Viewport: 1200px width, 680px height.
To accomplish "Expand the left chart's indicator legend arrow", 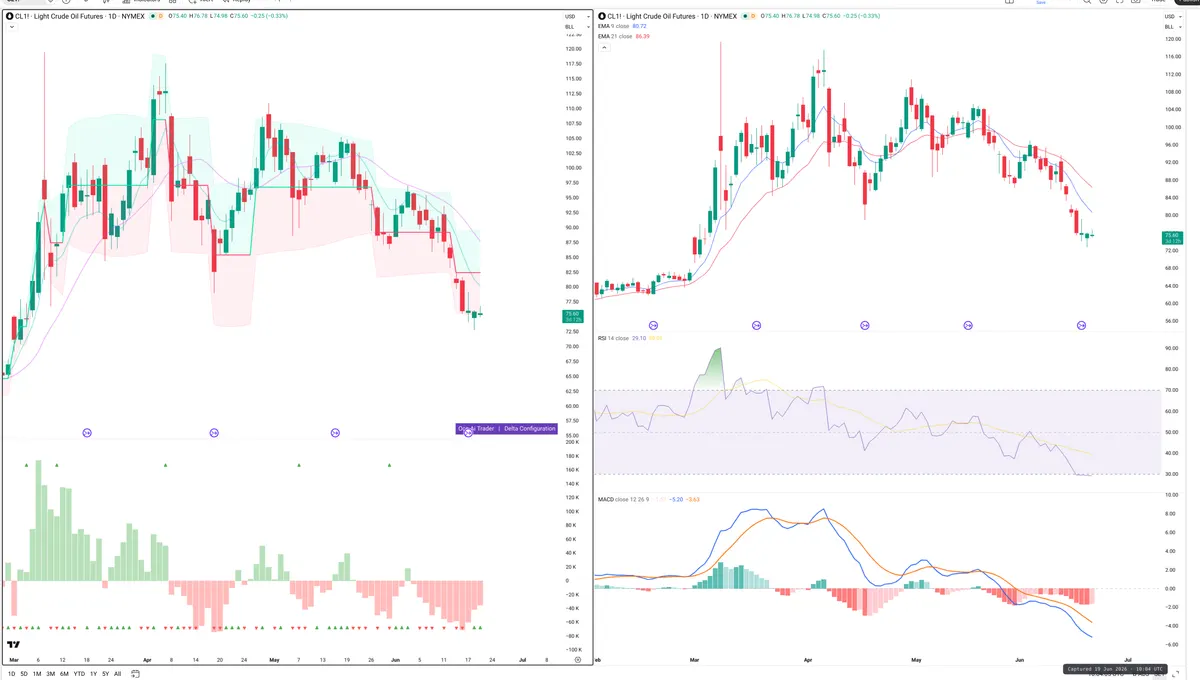I will pyautogui.click(x=10, y=28).
